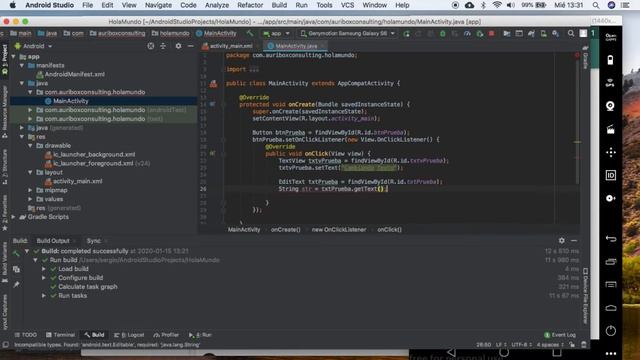Expand the values folder

coord(30,199)
